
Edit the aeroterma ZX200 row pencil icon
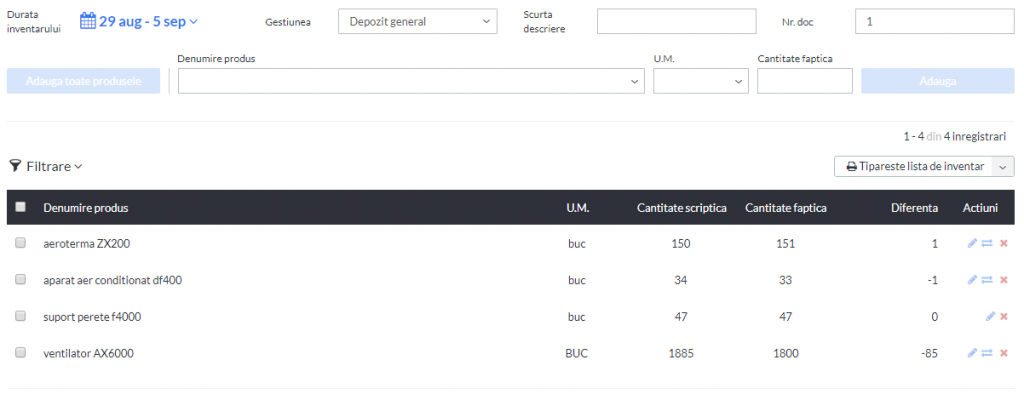click(x=972, y=243)
